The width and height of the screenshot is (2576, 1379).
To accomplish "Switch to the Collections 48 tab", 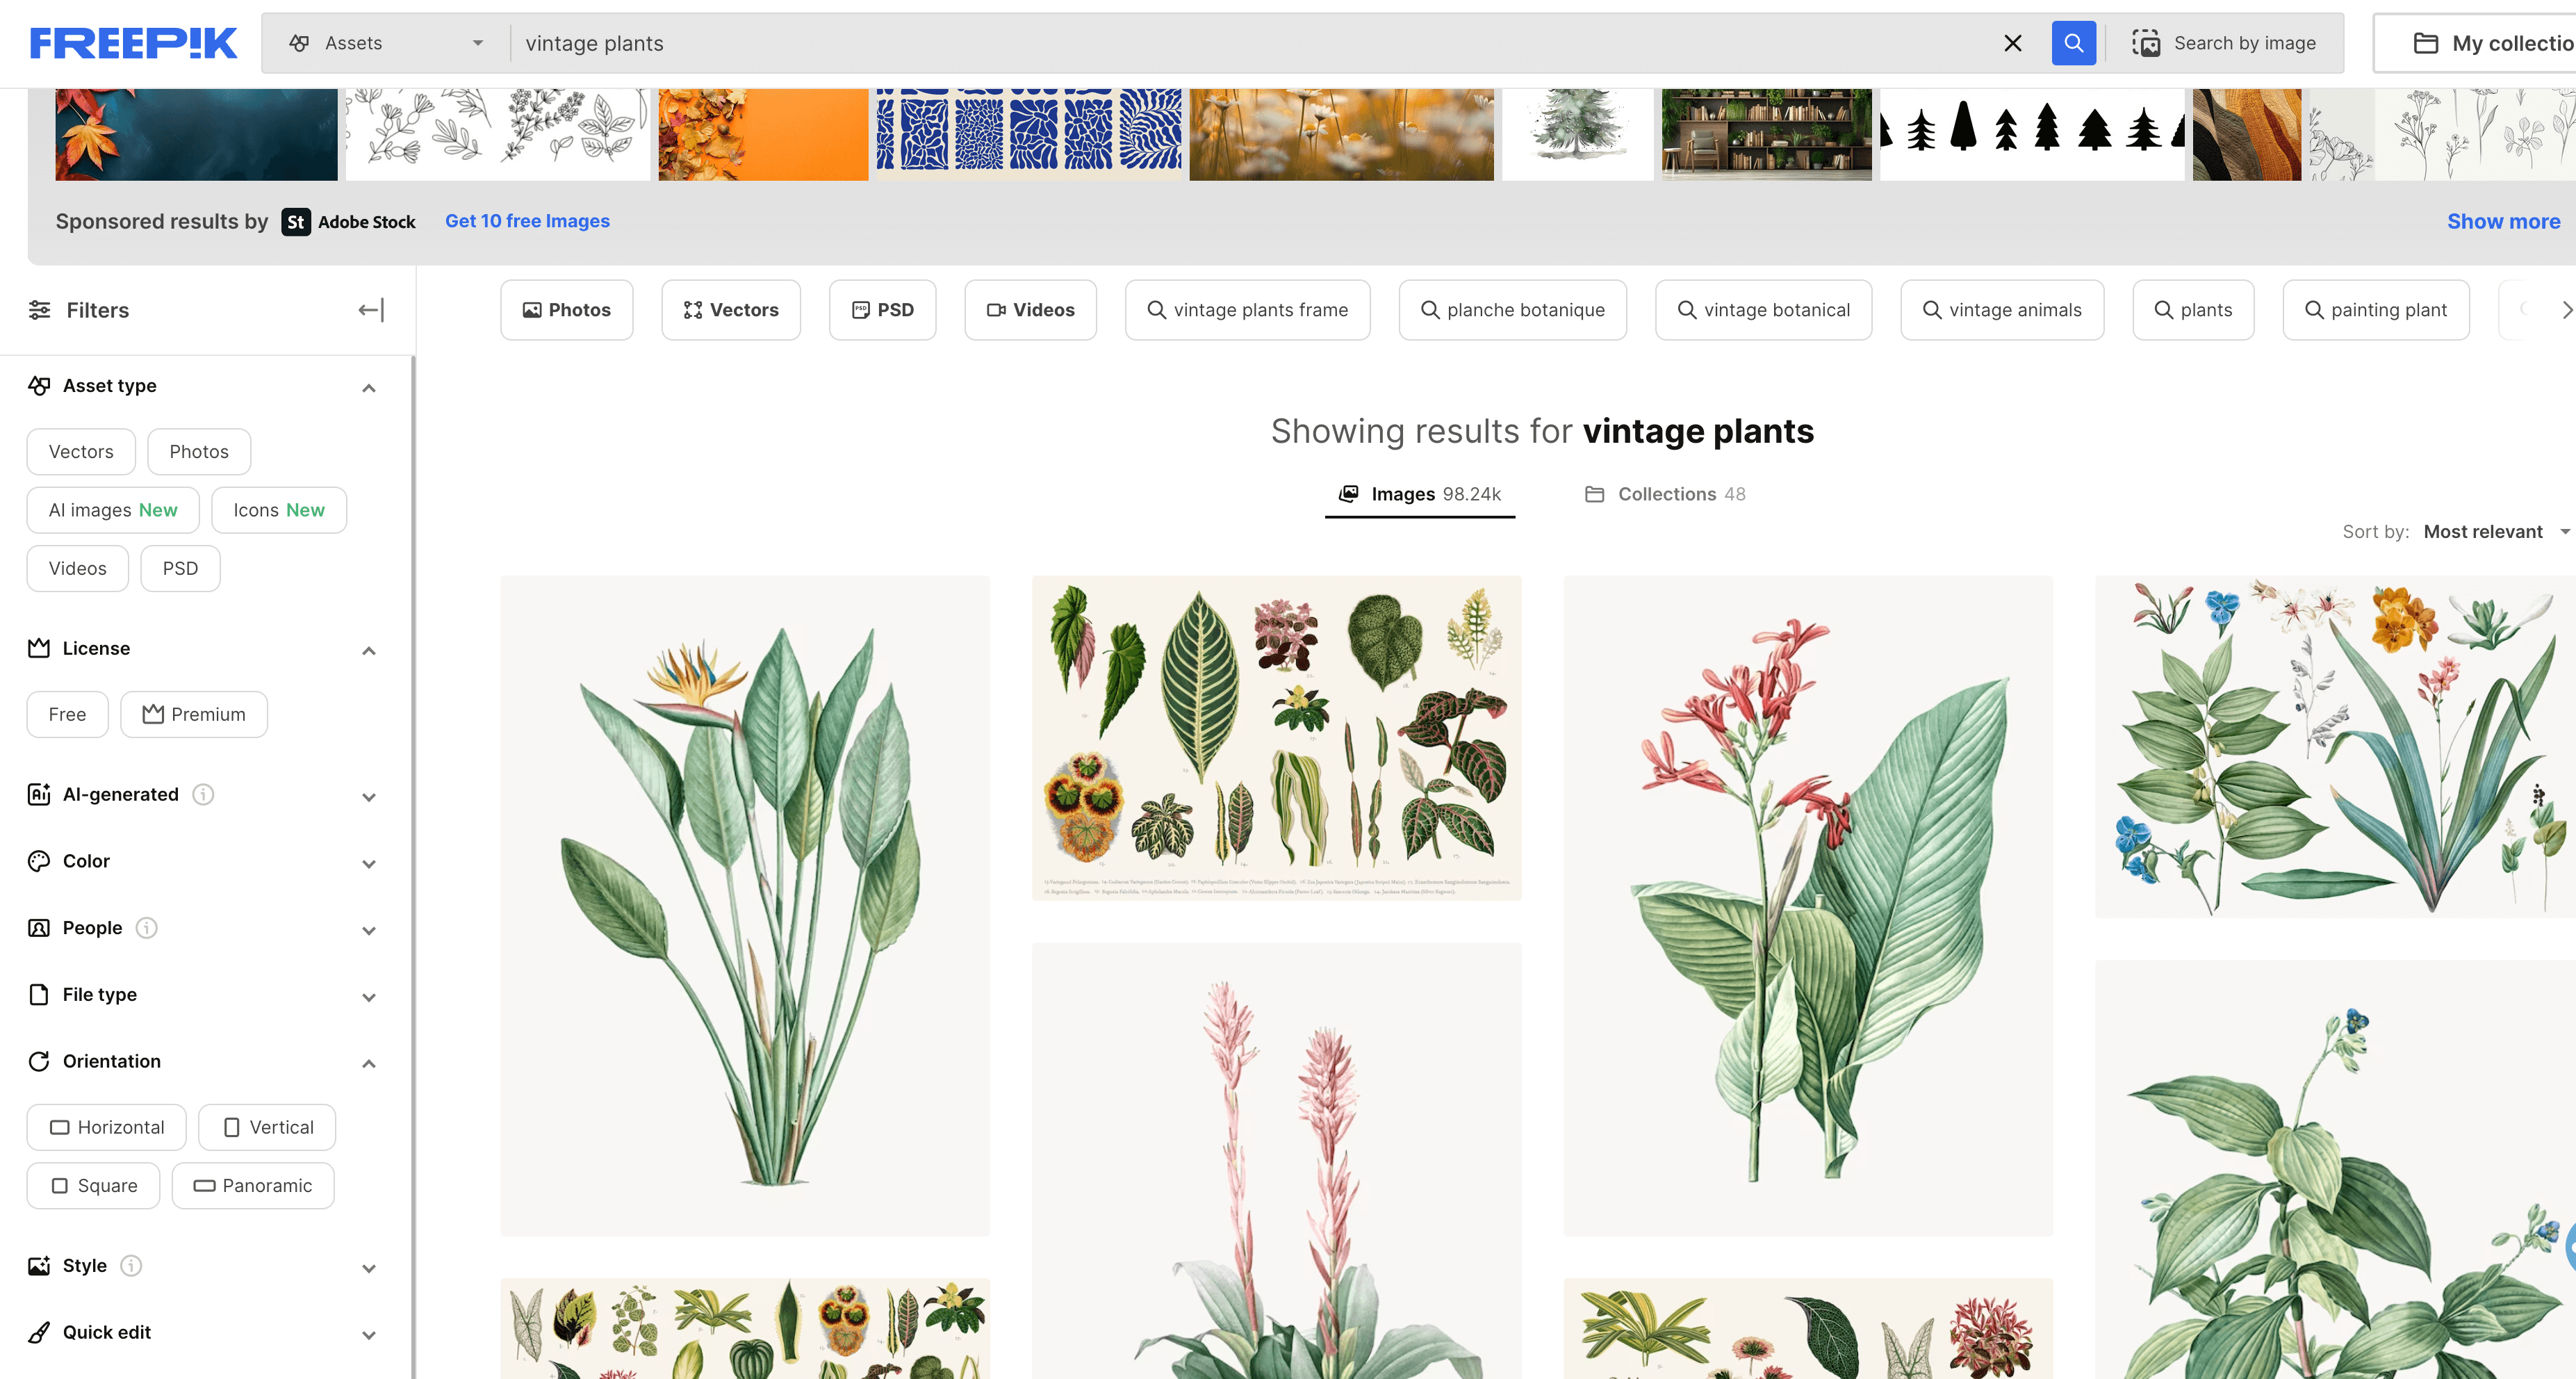I will (1665, 494).
